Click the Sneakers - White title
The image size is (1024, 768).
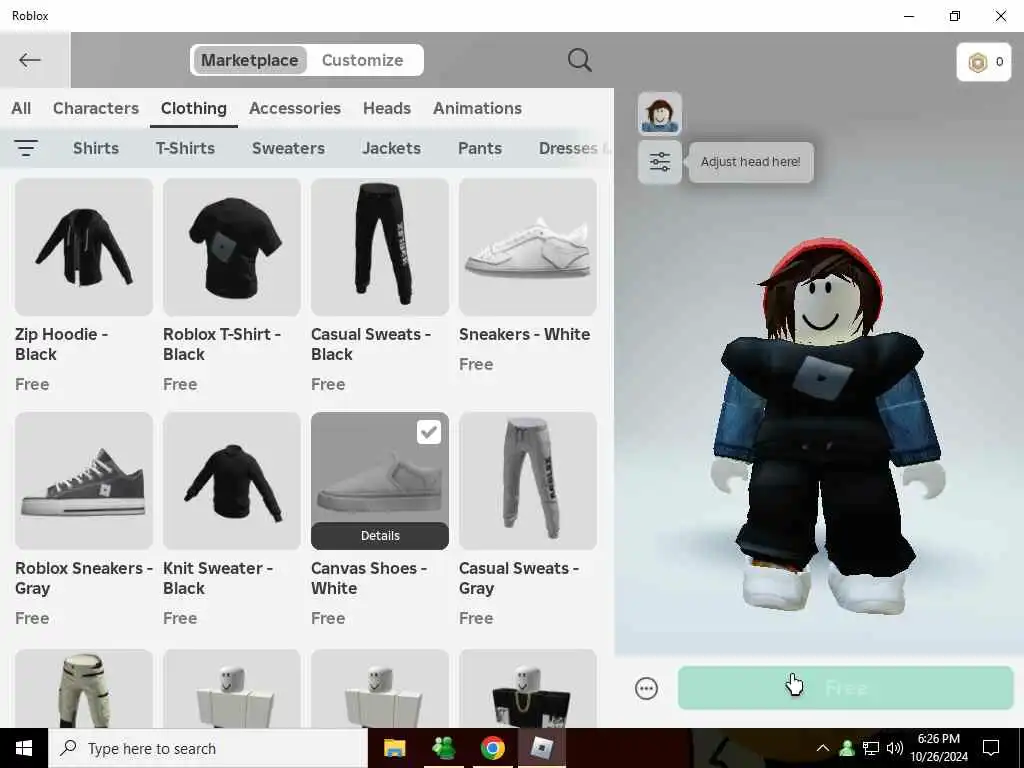(x=524, y=334)
